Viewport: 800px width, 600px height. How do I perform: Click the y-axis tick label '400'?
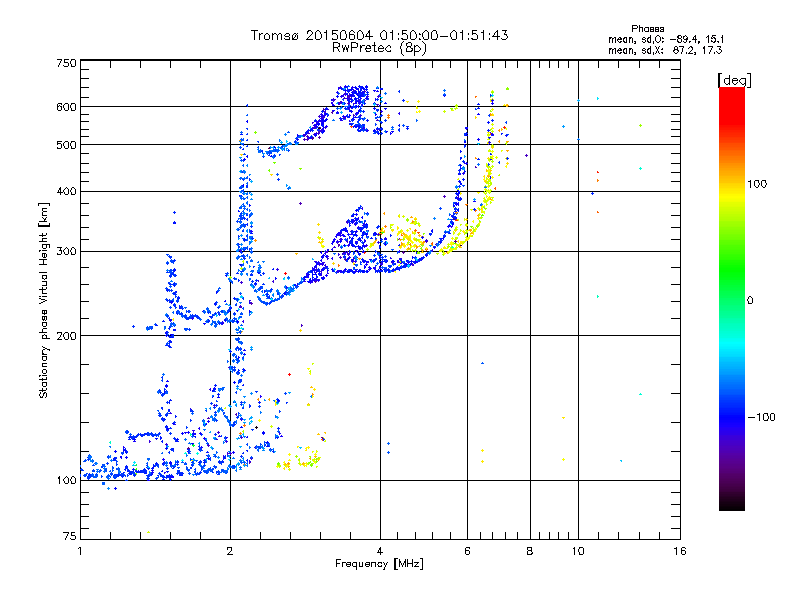66,192
